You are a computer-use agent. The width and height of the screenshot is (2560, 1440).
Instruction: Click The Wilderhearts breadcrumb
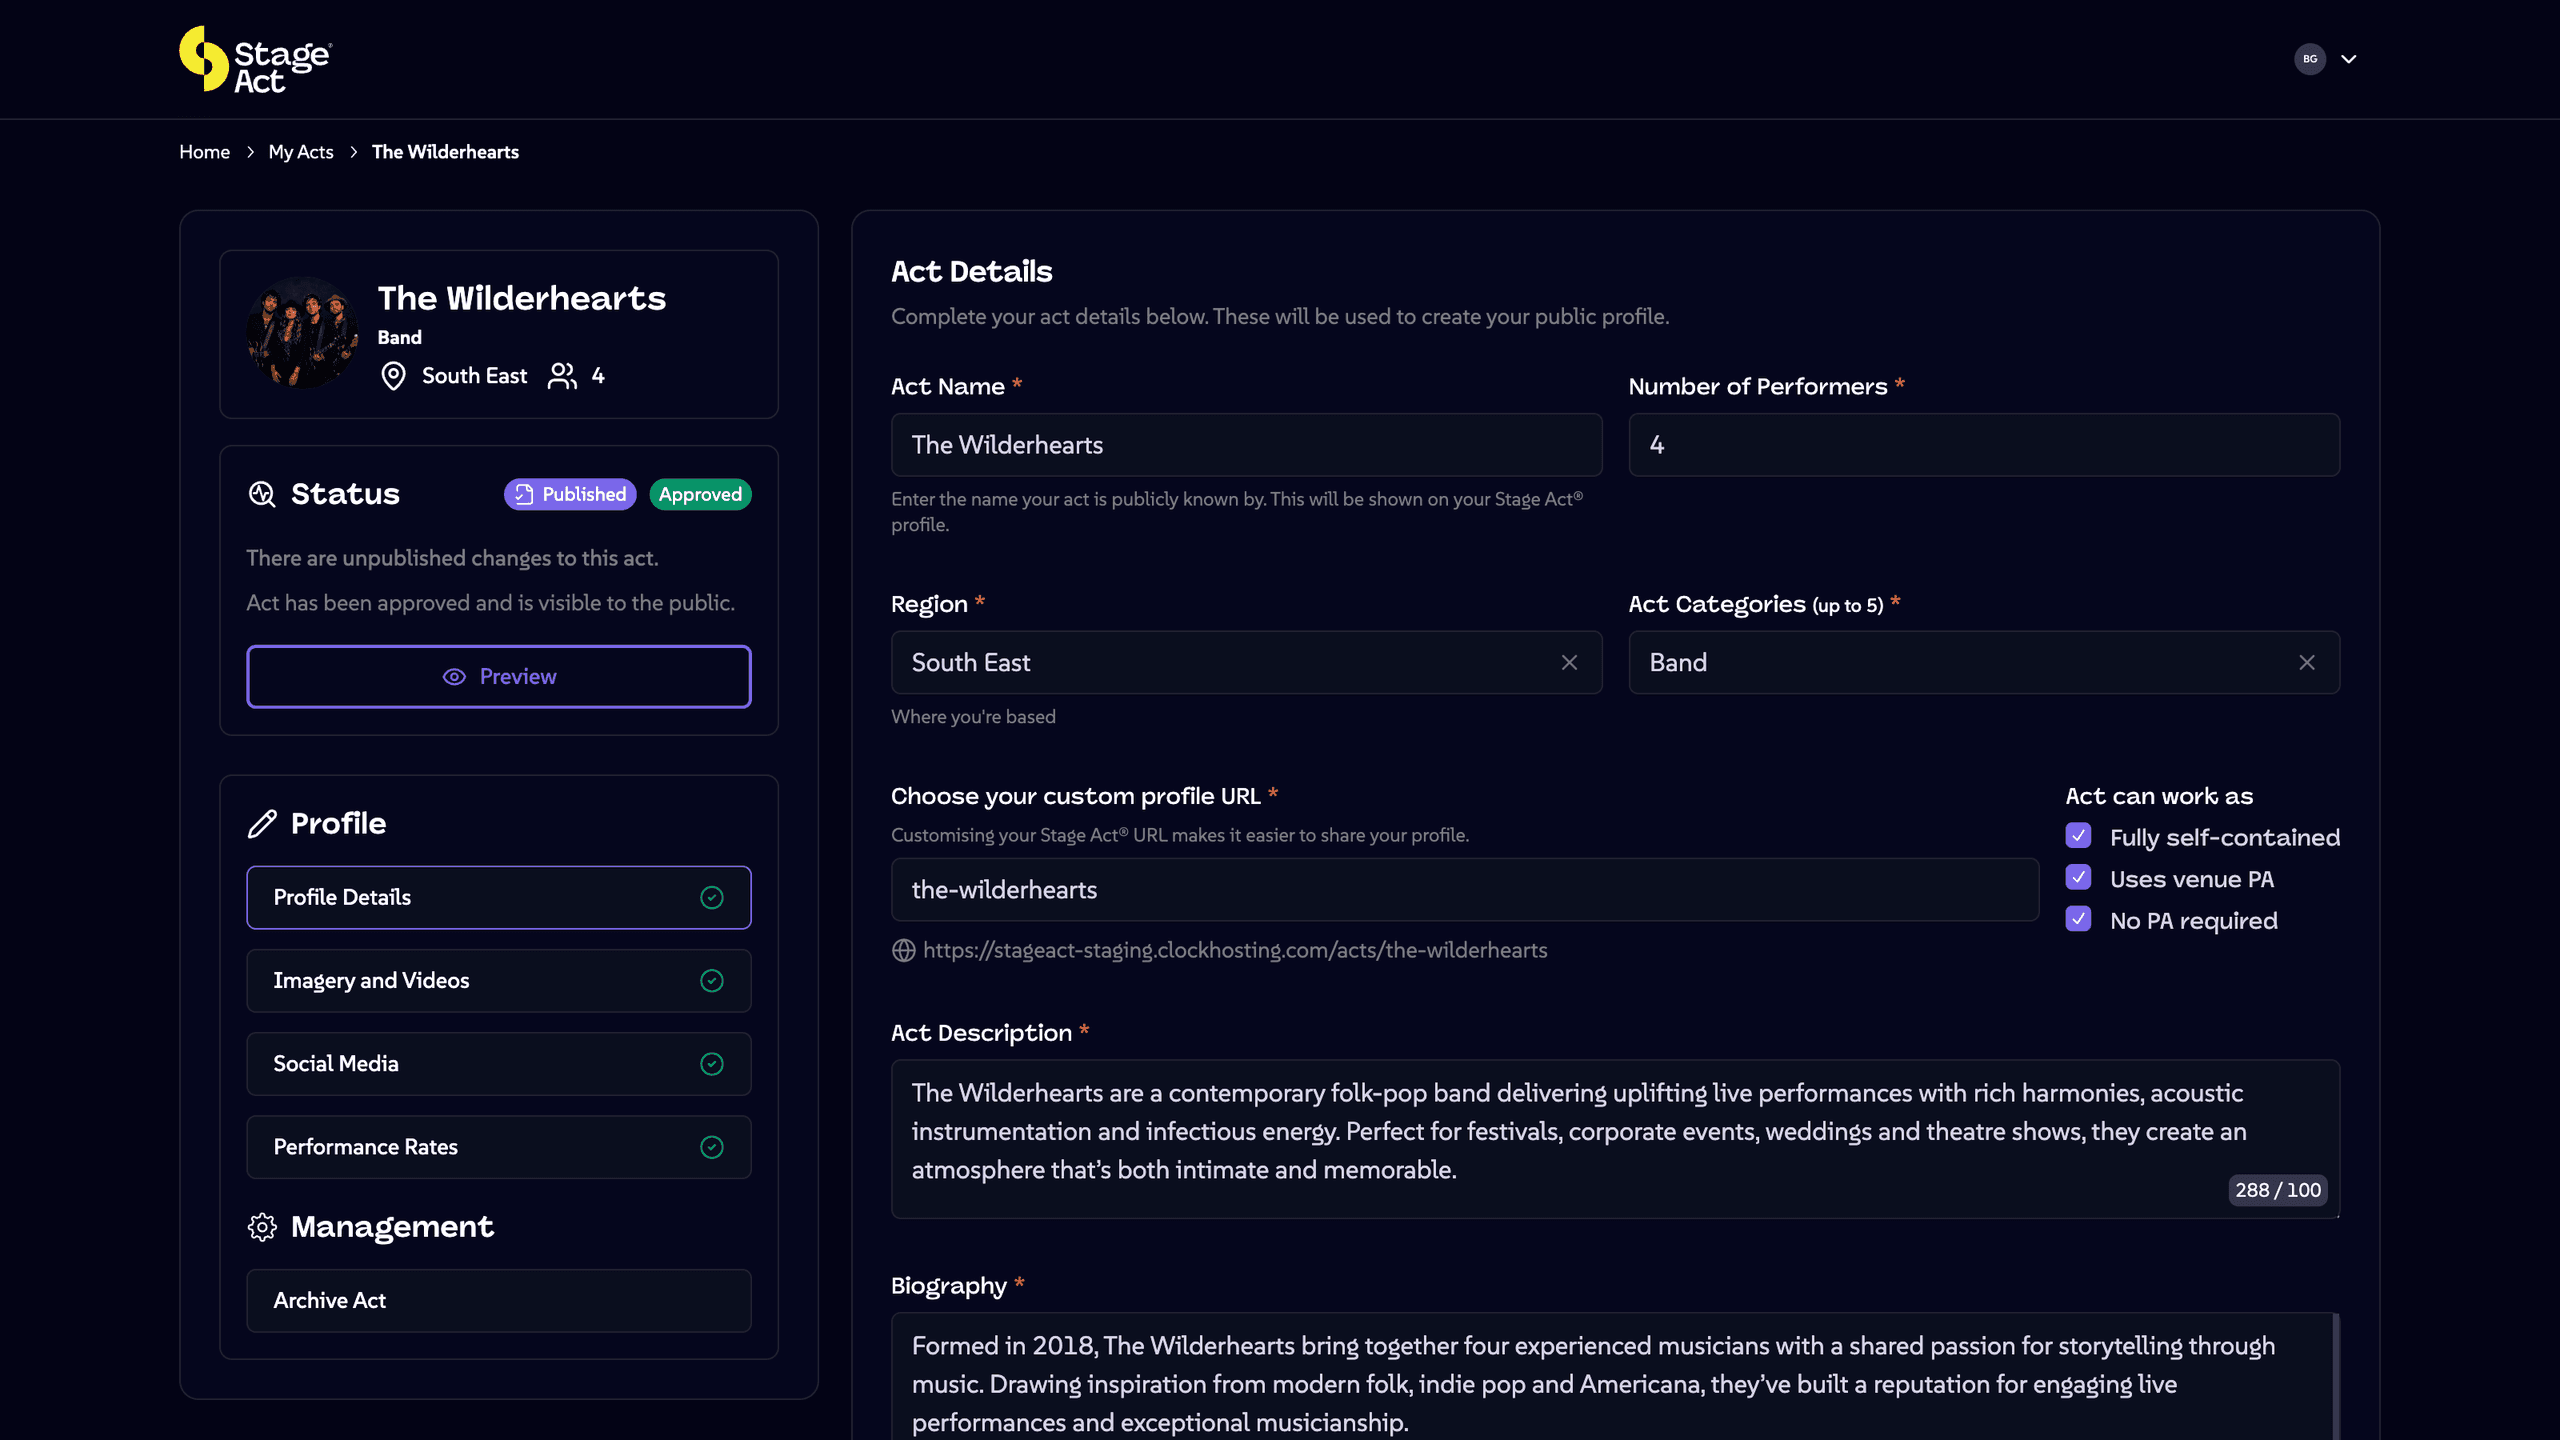click(445, 152)
